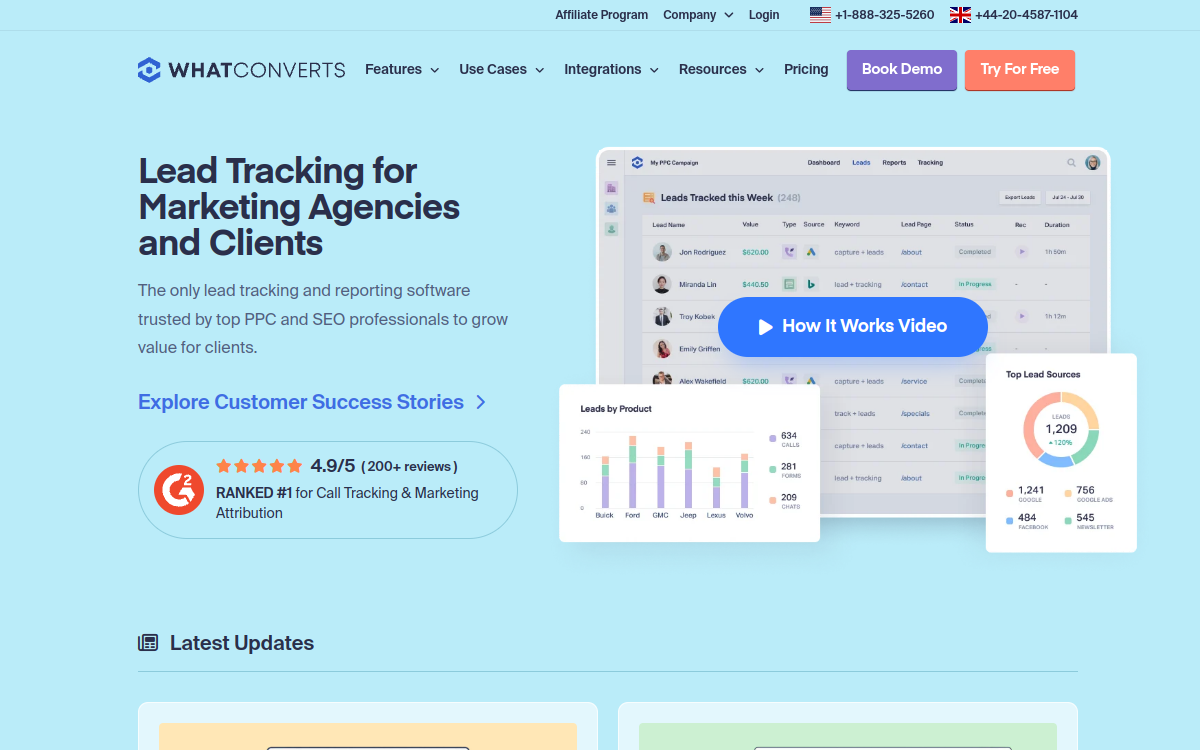Click the search magnifier in dashboard preview
Viewport: 1200px width, 750px height.
point(1072,163)
